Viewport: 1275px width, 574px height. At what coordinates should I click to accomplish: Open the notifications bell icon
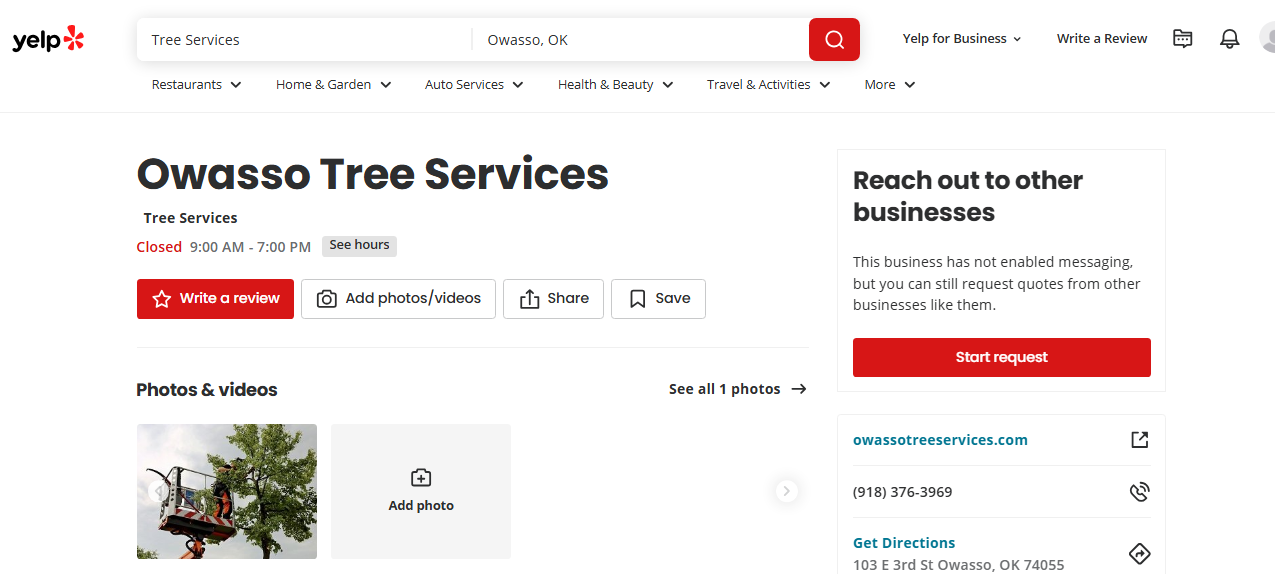[x=1229, y=39]
